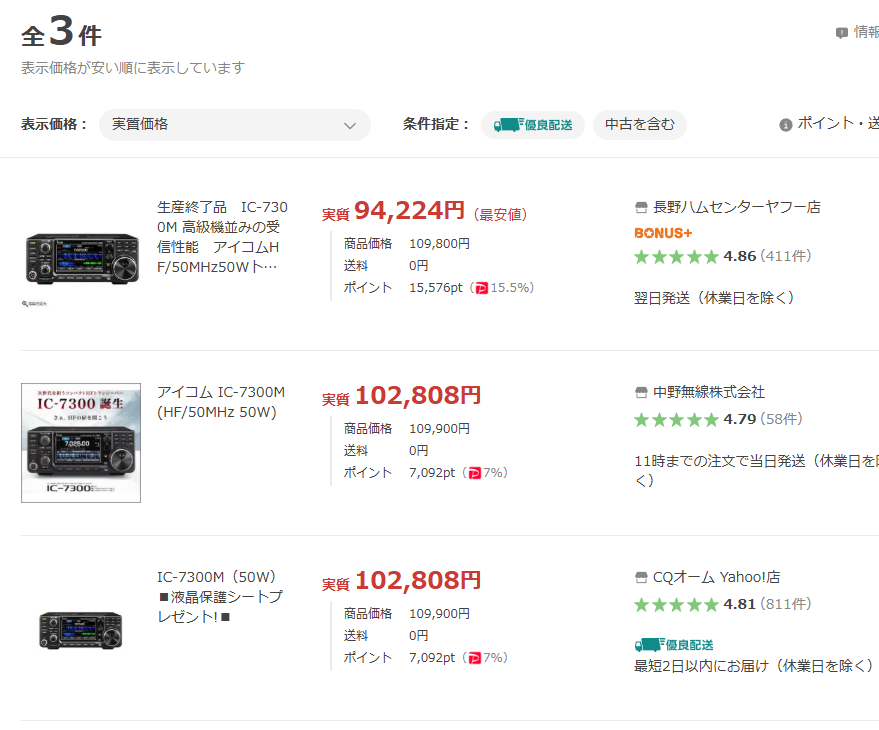Open IC-7300M 長野ハムセンター product thumbnail

point(82,258)
